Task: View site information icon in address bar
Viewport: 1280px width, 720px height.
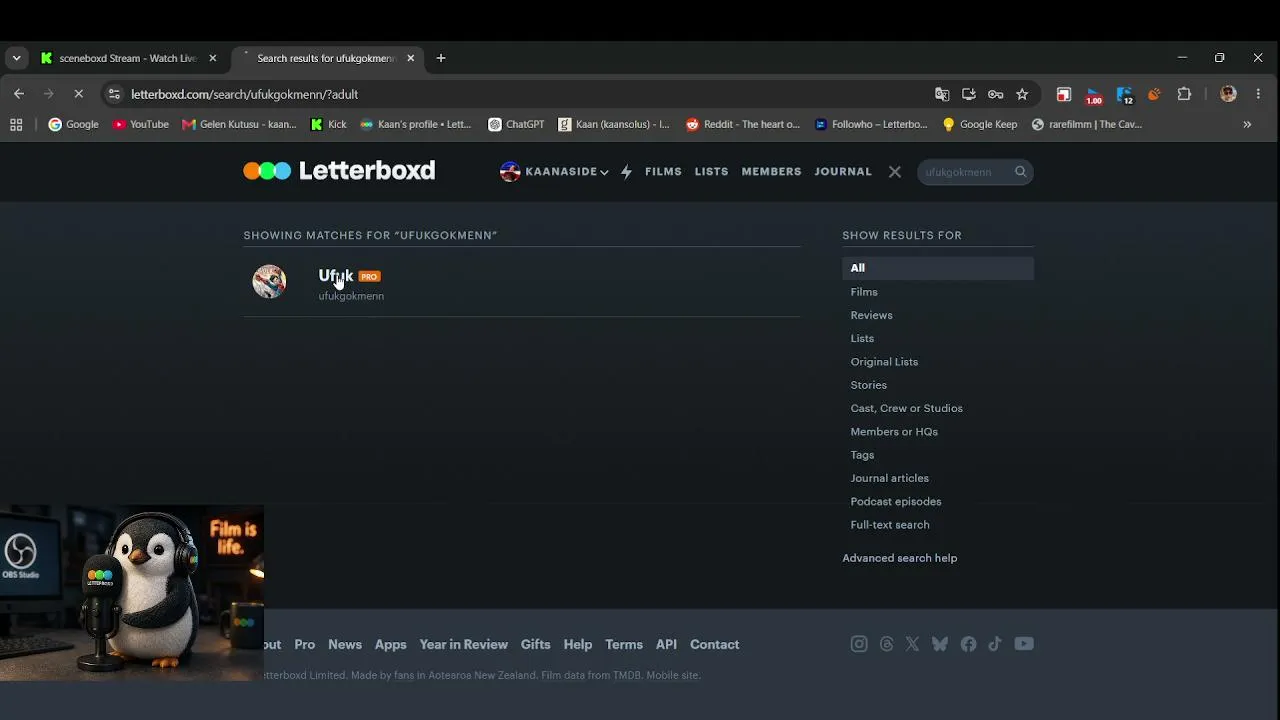Action: click(x=114, y=94)
